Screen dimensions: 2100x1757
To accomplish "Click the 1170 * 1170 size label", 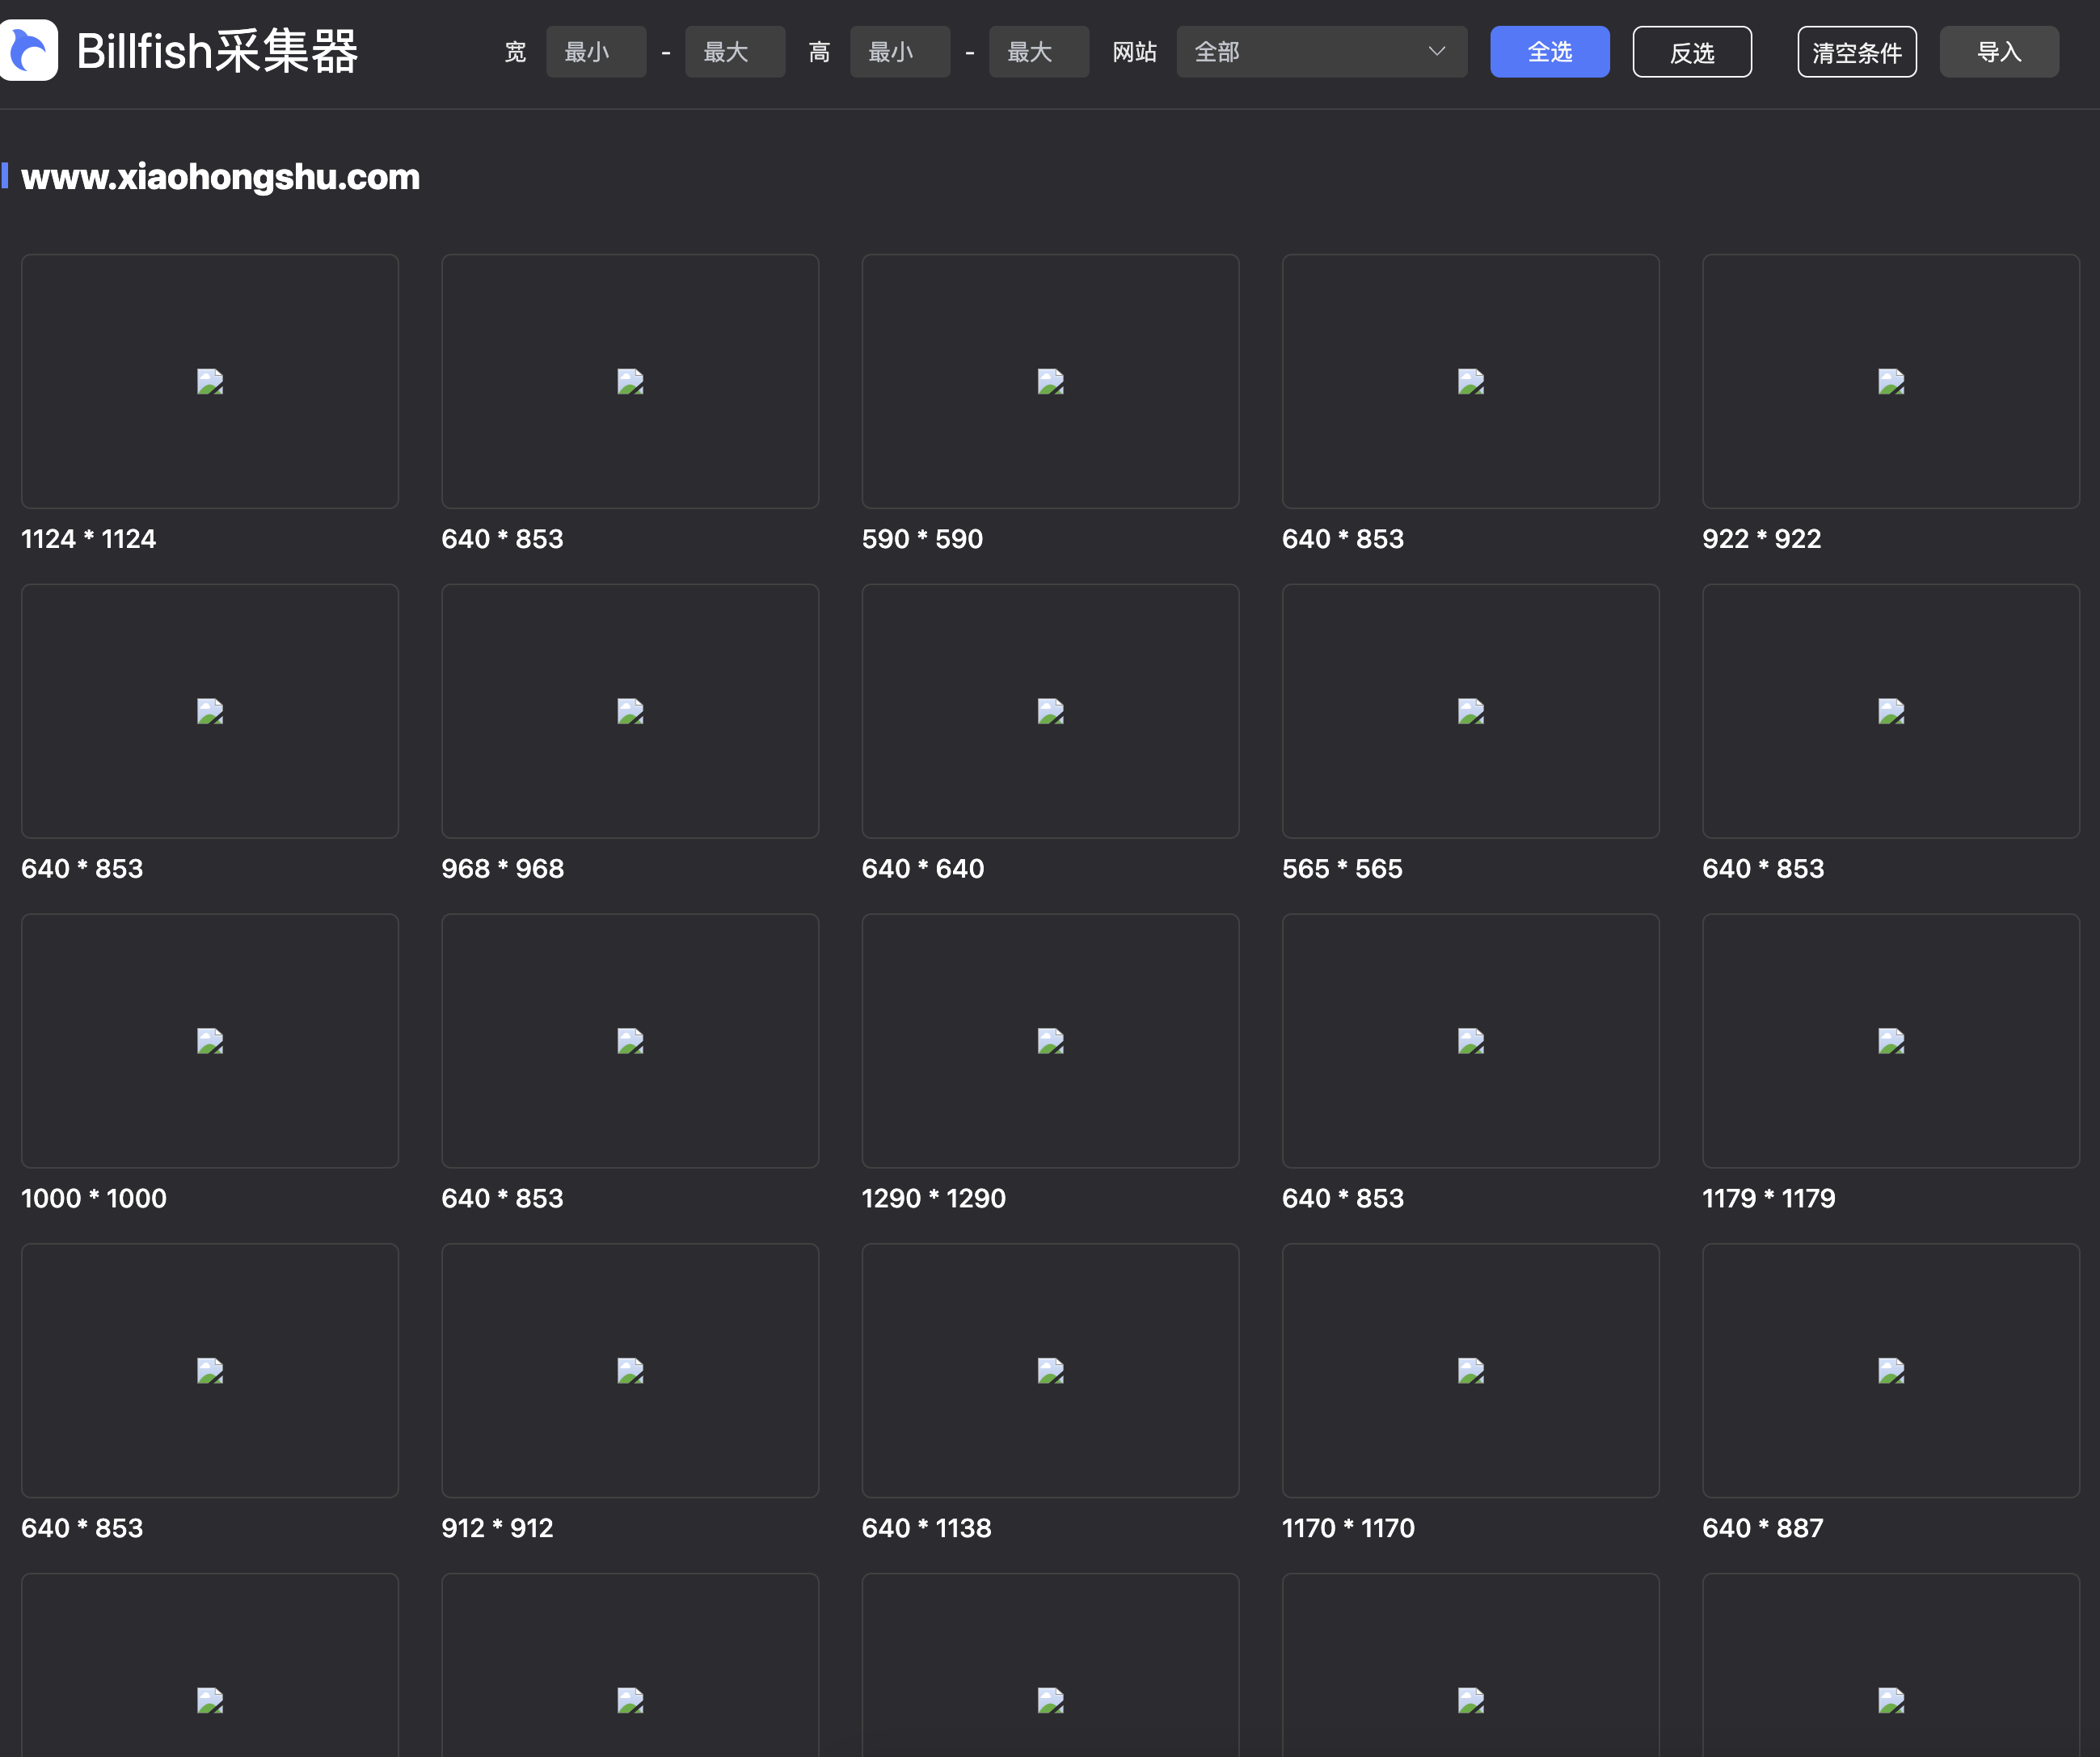I will click(1349, 1529).
